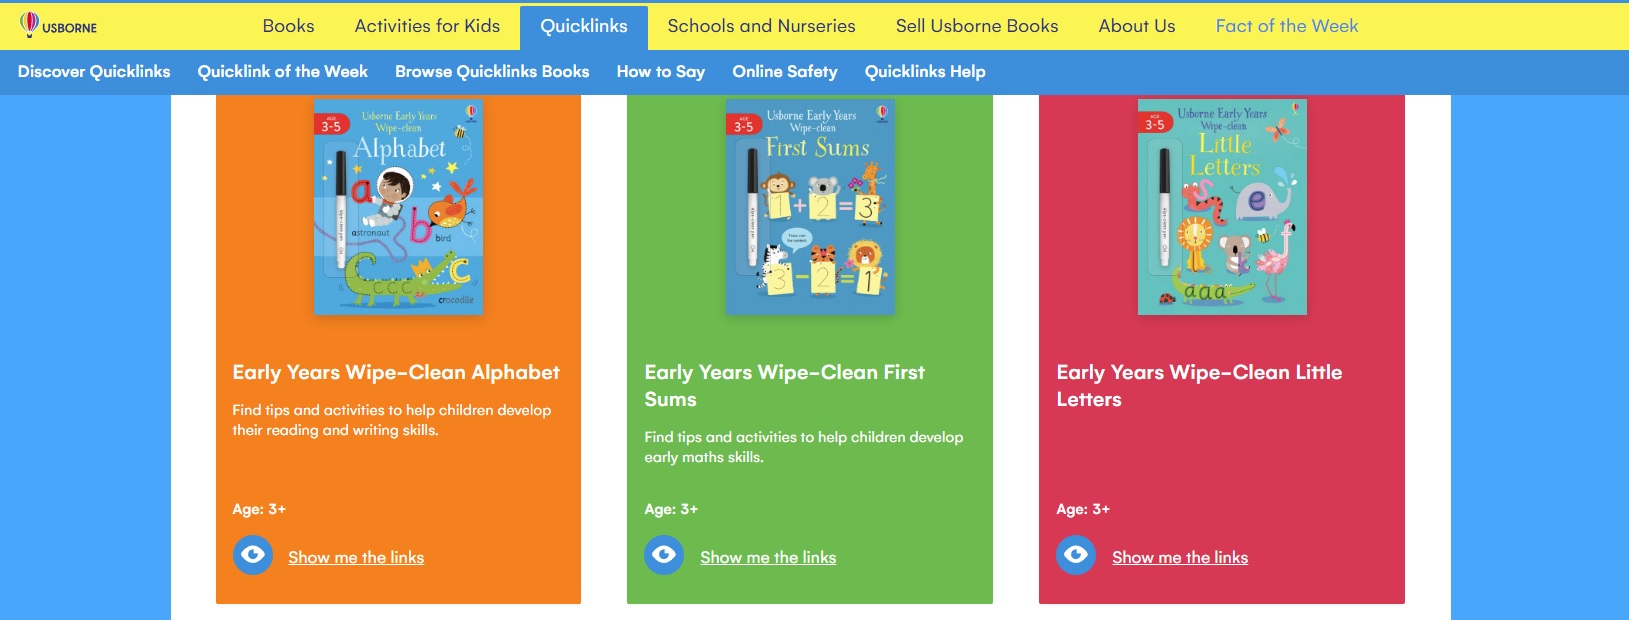
Task: Select the Quicklinks tab
Action: point(584,27)
